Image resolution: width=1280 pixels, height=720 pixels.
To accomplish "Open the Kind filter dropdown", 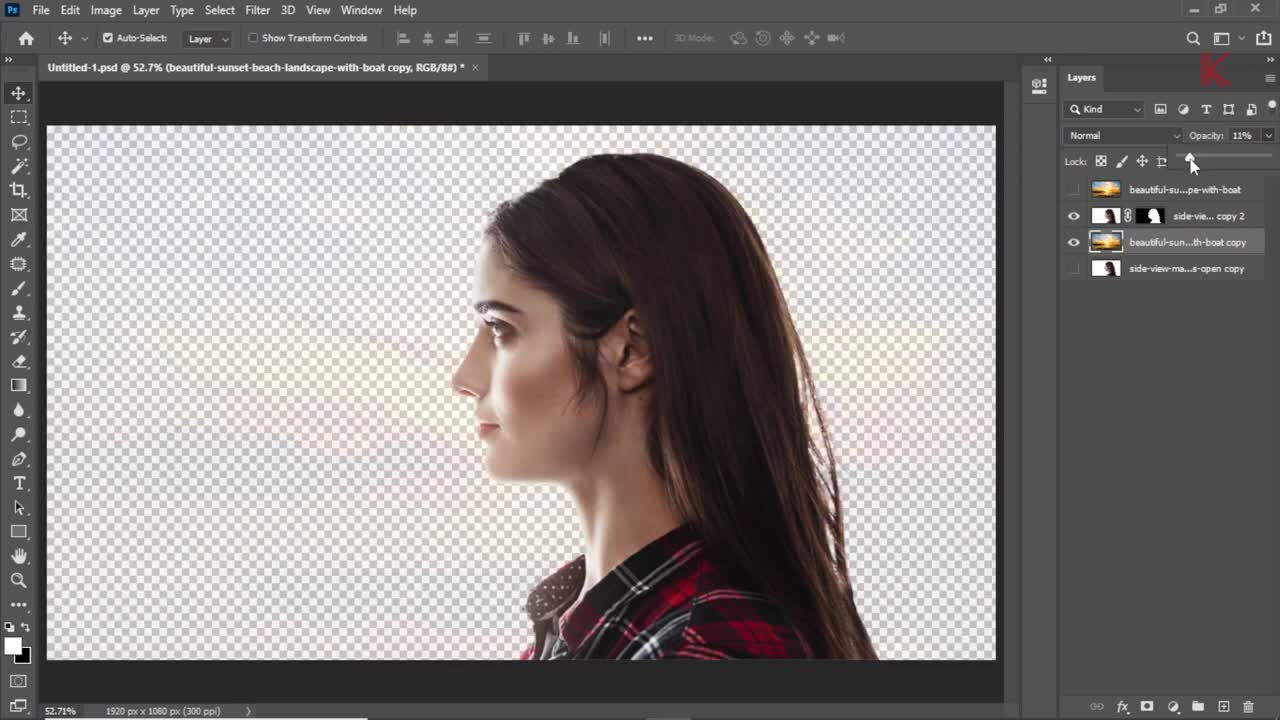I will (x=1105, y=109).
